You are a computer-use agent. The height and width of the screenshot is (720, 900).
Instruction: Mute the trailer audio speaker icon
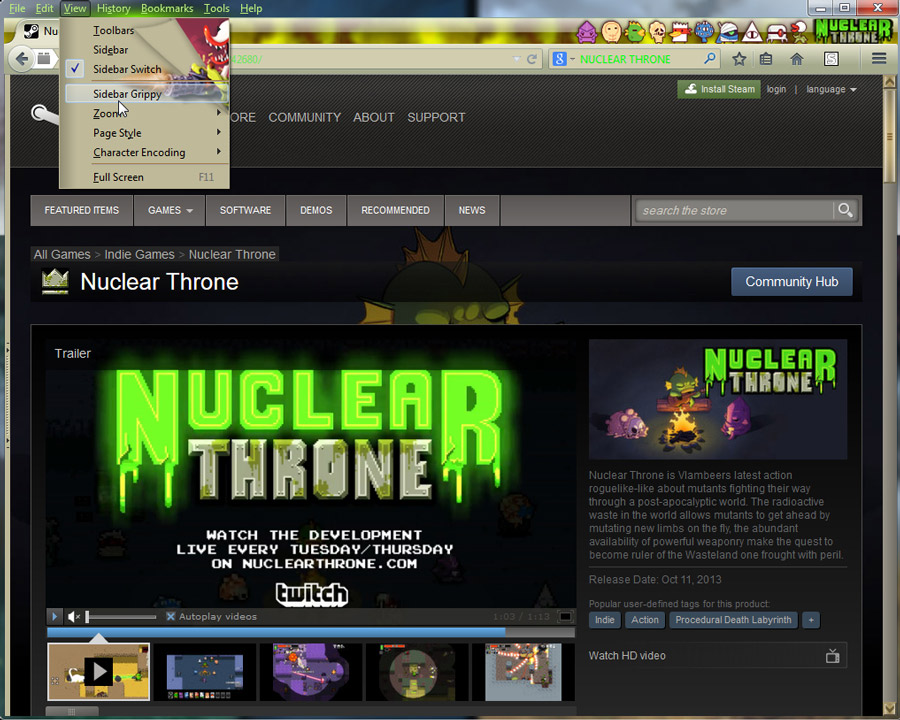click(x=73, y=617)
